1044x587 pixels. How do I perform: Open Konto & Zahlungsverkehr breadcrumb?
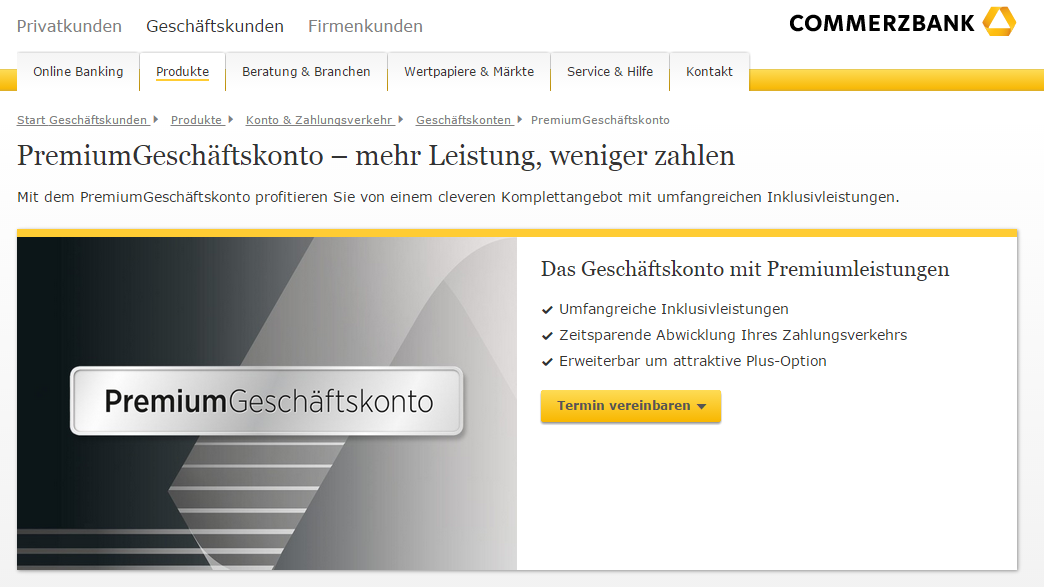click(x=319, y=120)
